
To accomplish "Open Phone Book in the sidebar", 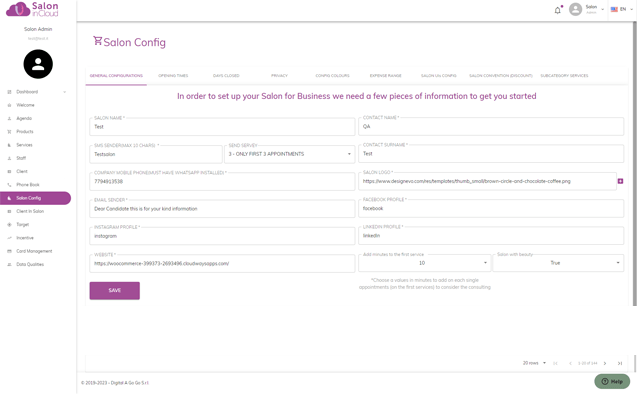I will [28, 185].
